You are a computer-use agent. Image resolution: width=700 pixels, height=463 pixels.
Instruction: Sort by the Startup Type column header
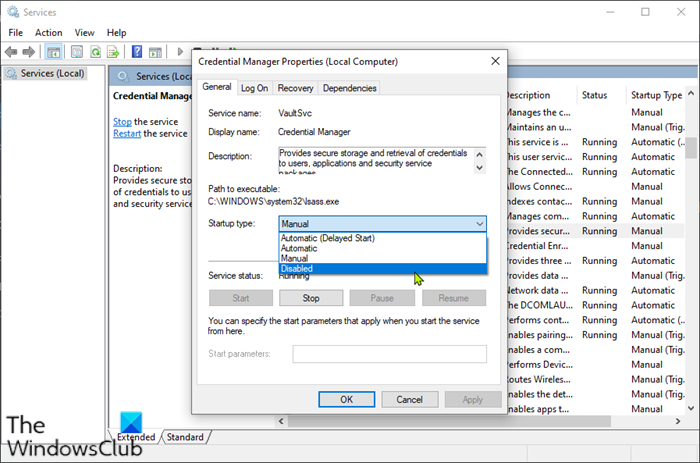tap(656, 95)
